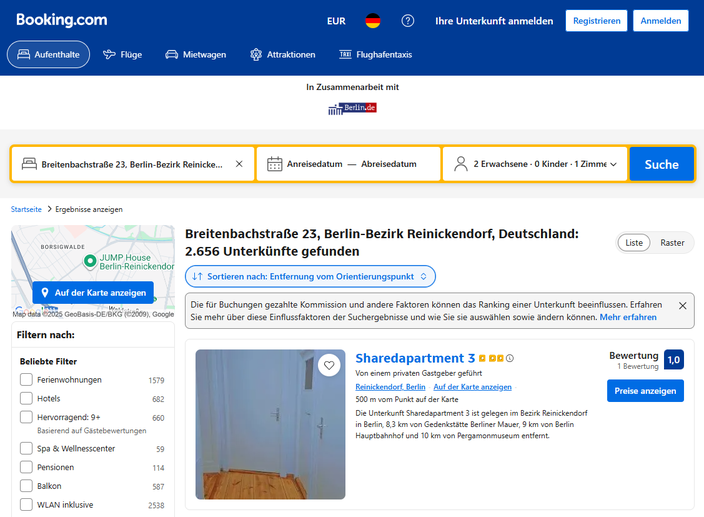The image size is (704, 517).
Task: Click the person icon in guests field
Action: [461, 164]
